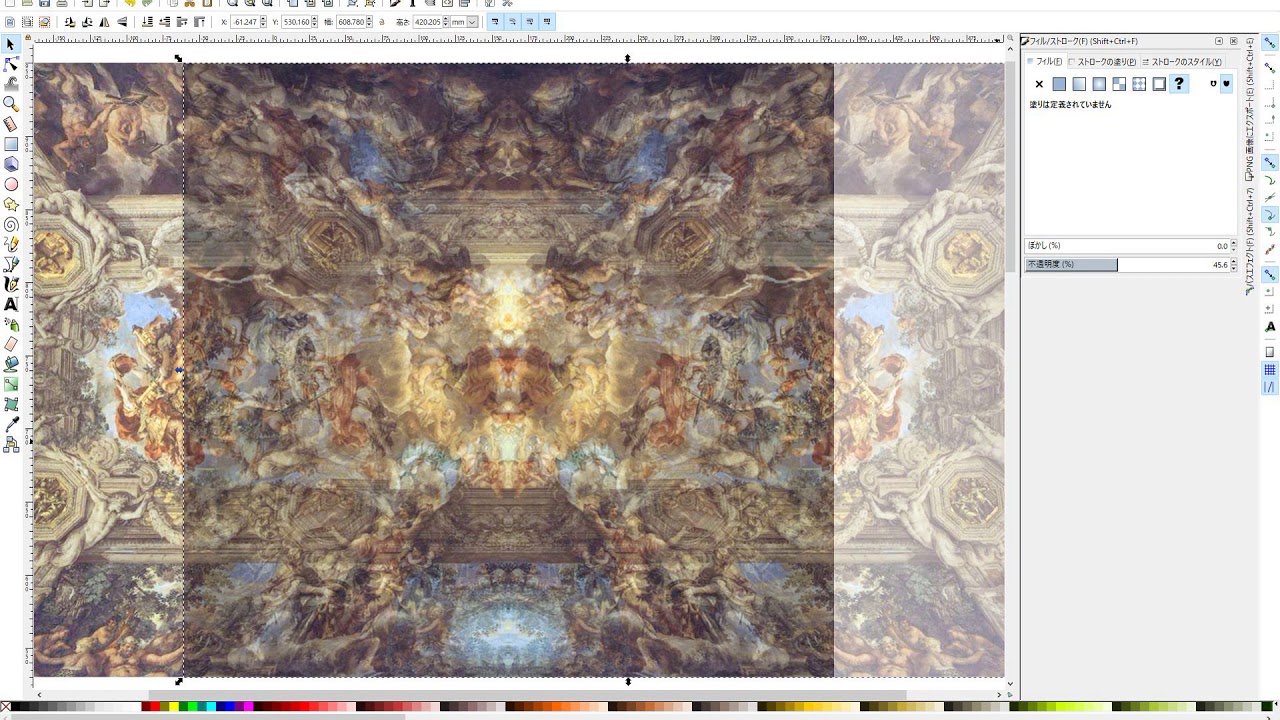Image resolution: width=1280 pixels, height=720 pixels.
Task: Select the Eraser tool
Action: pyautogui.click(x=11, y=344)
